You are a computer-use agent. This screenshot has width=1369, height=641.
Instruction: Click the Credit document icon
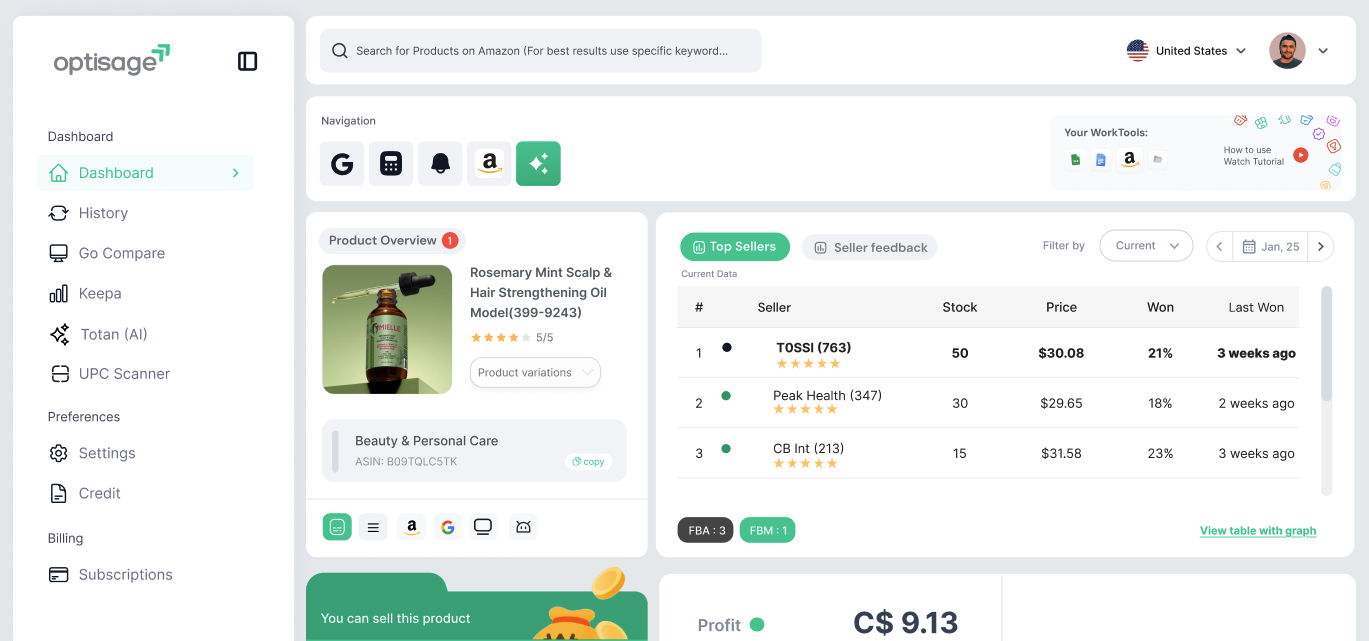click(x=59, y=493)
